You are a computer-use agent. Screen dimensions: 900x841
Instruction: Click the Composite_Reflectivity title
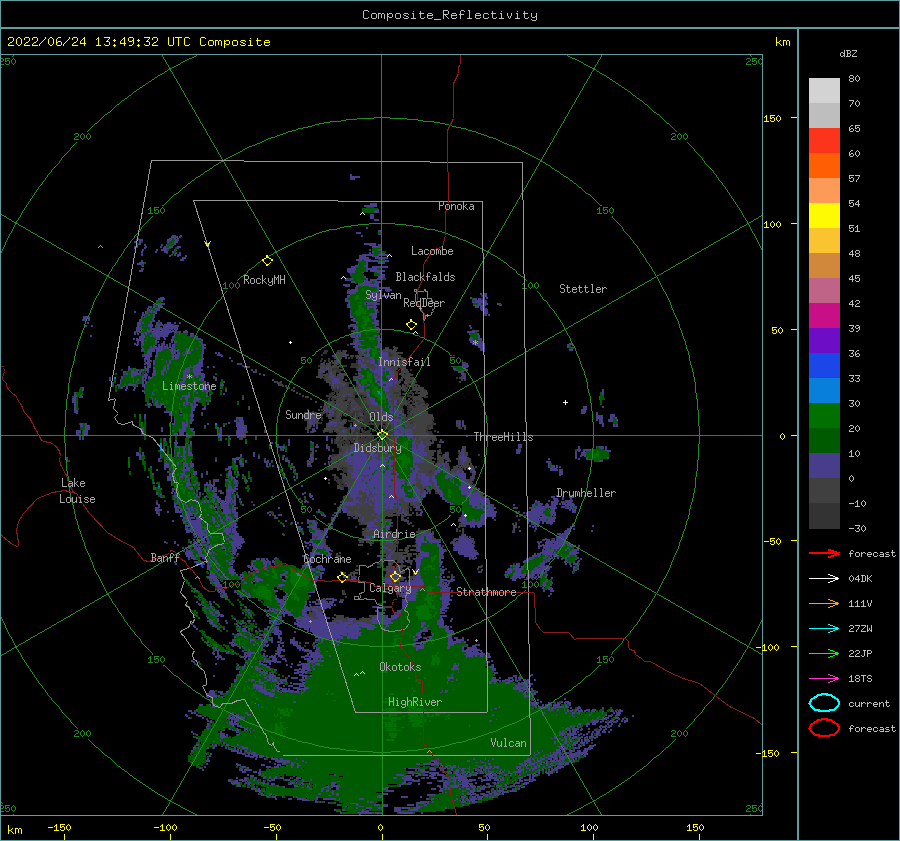pyautogui.click(x=450, y=15)
